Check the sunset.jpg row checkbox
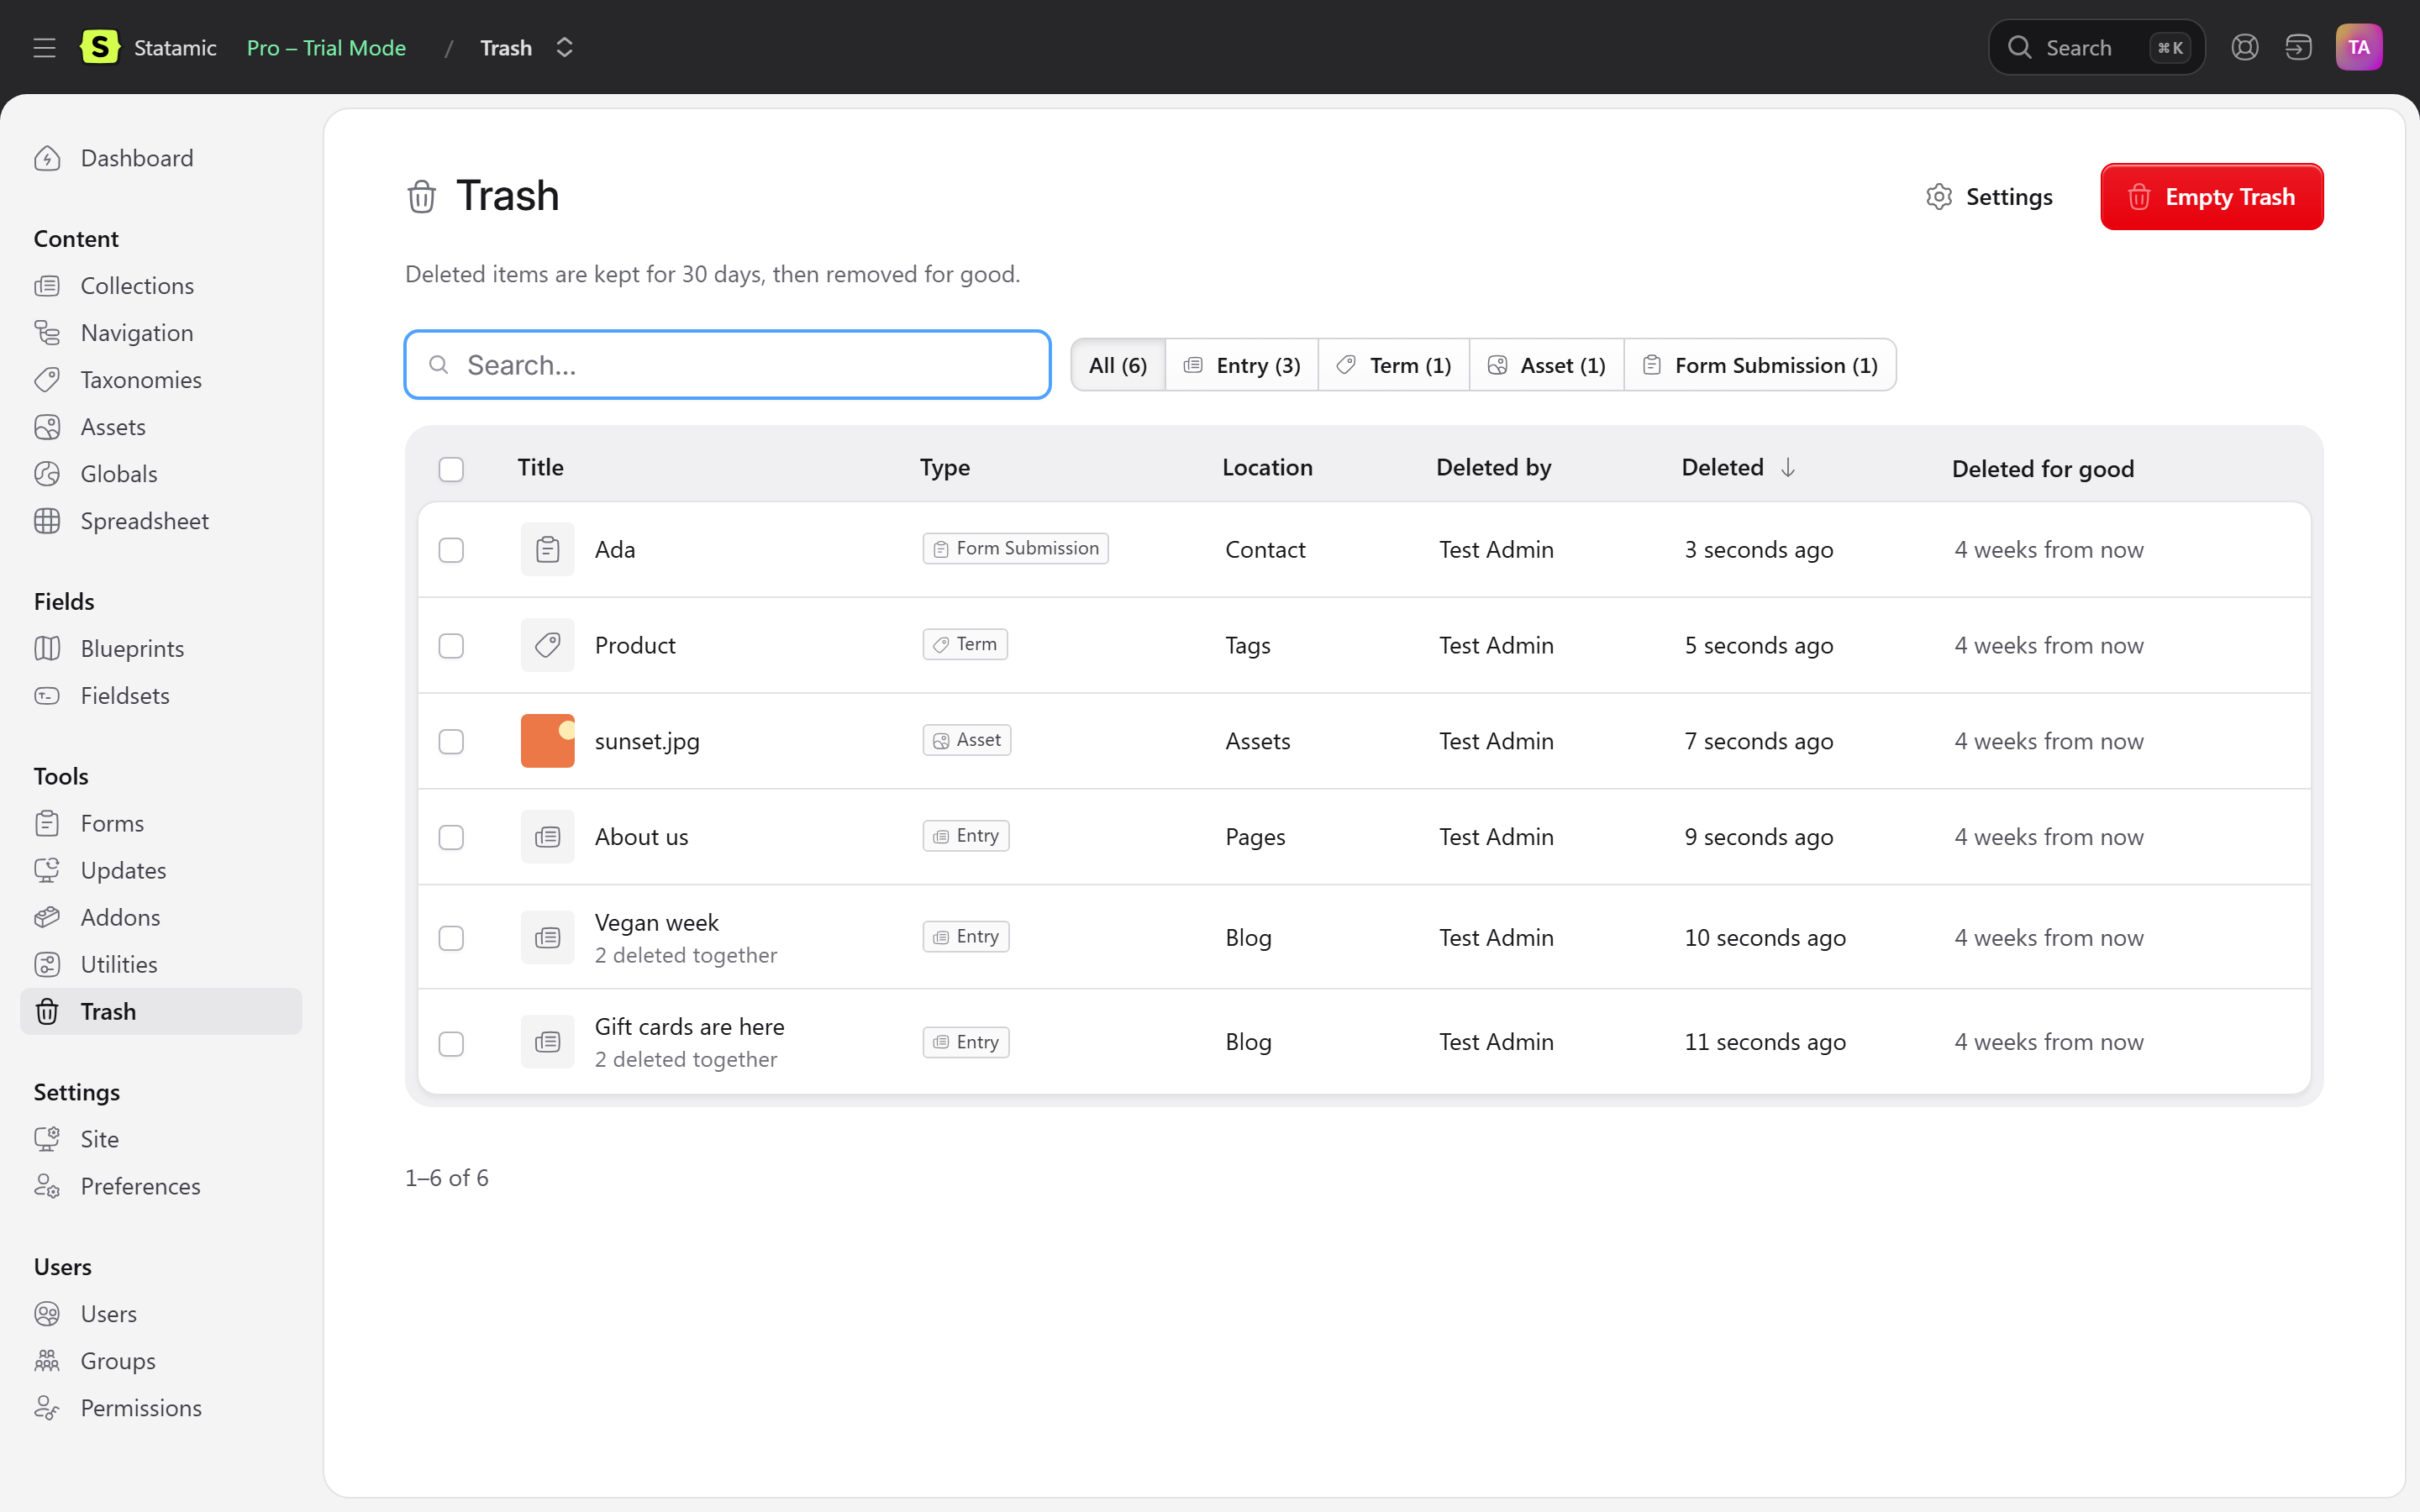 451,741
